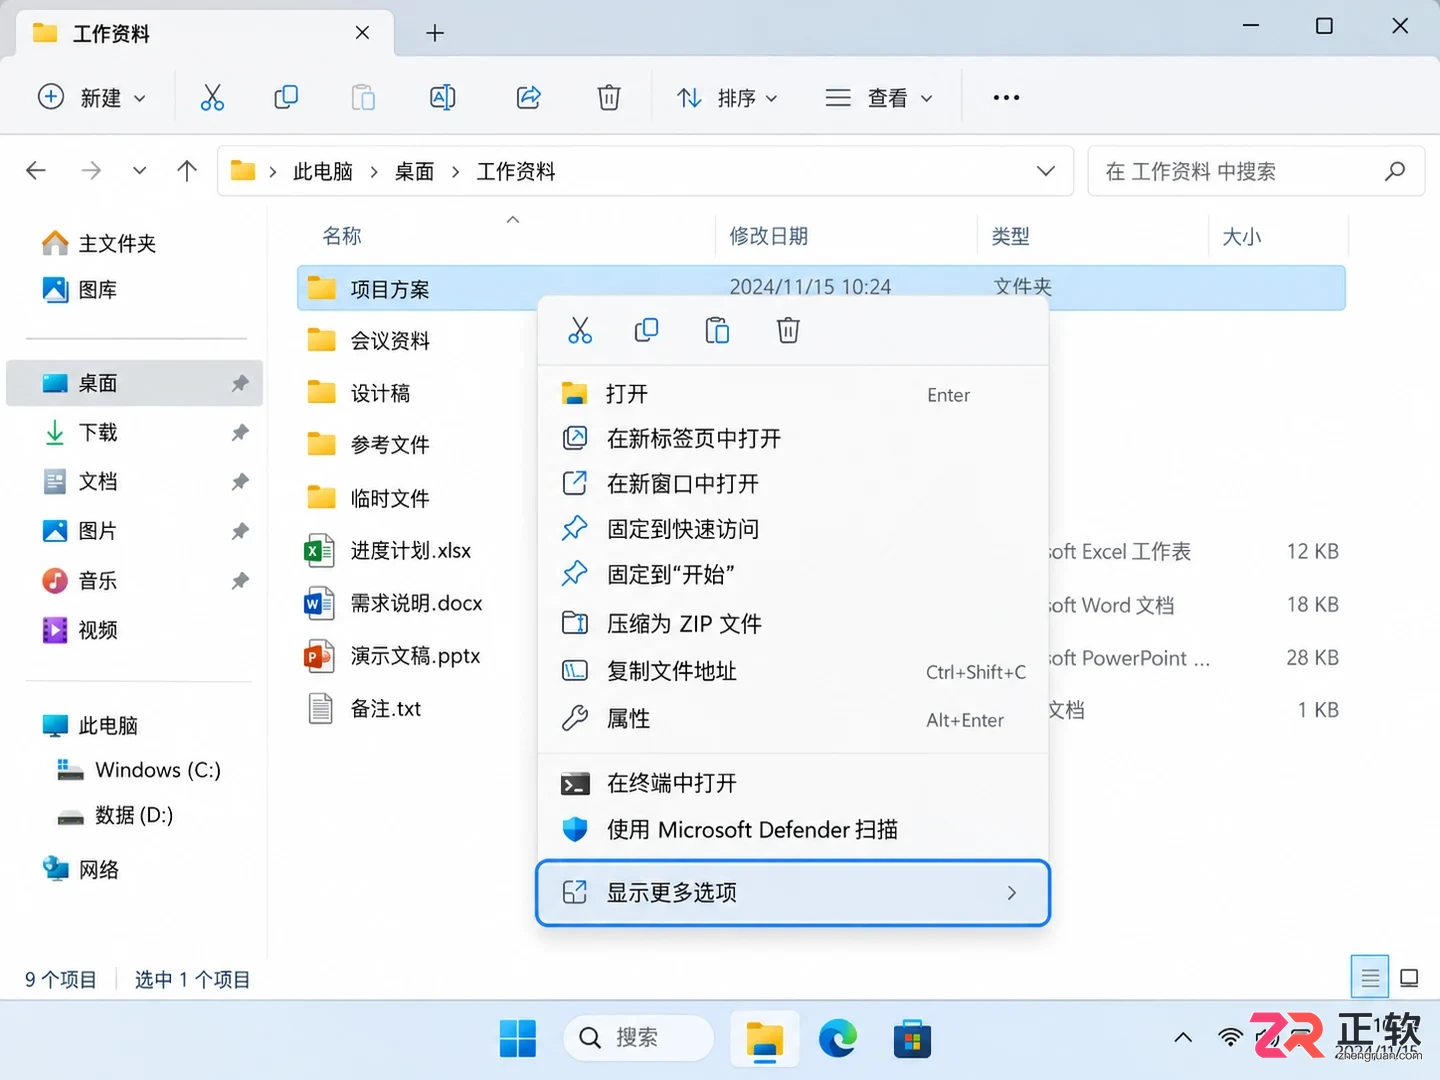The width and height of the screenshot is (1440, 1080).
Task: Choose 在新标签页中打开 from the context menu
Action: pyautogui.click(x=793, y=438)
